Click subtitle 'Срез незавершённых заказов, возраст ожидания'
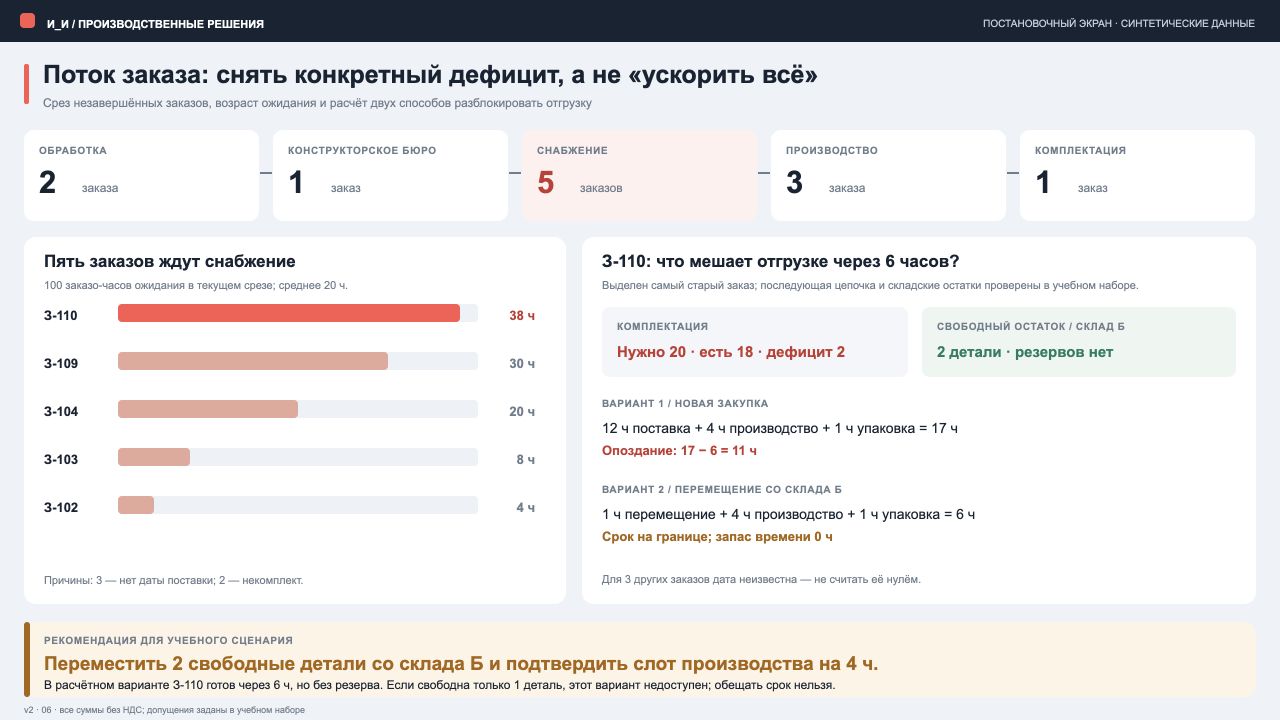This screenshot has width=1280, height=720. (317, 103)
